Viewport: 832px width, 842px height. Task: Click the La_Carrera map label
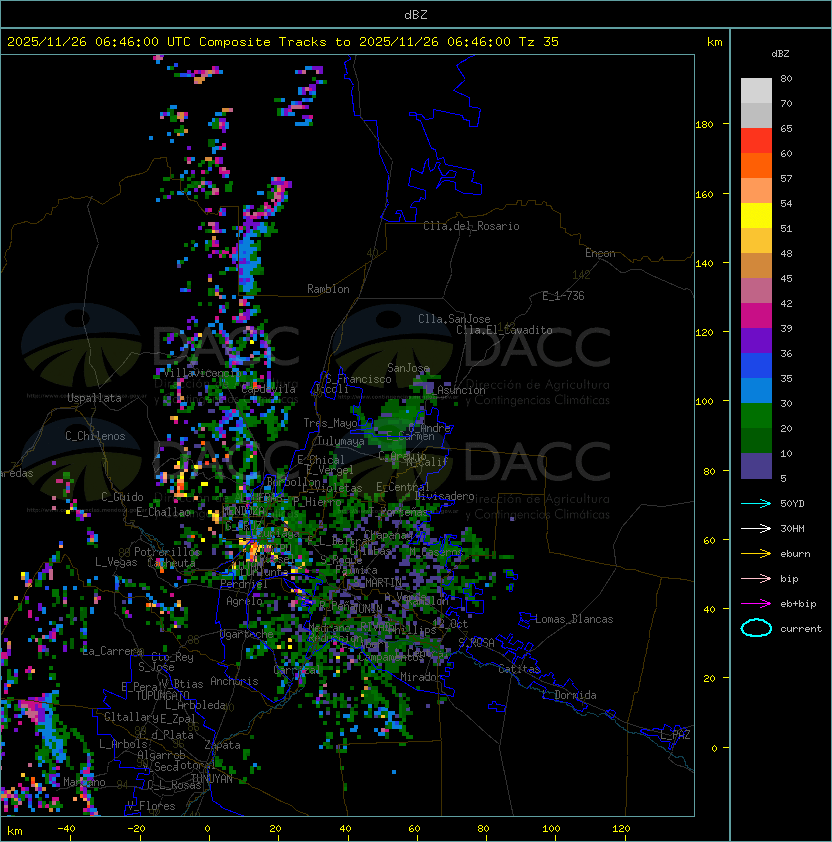click(112, 651)
